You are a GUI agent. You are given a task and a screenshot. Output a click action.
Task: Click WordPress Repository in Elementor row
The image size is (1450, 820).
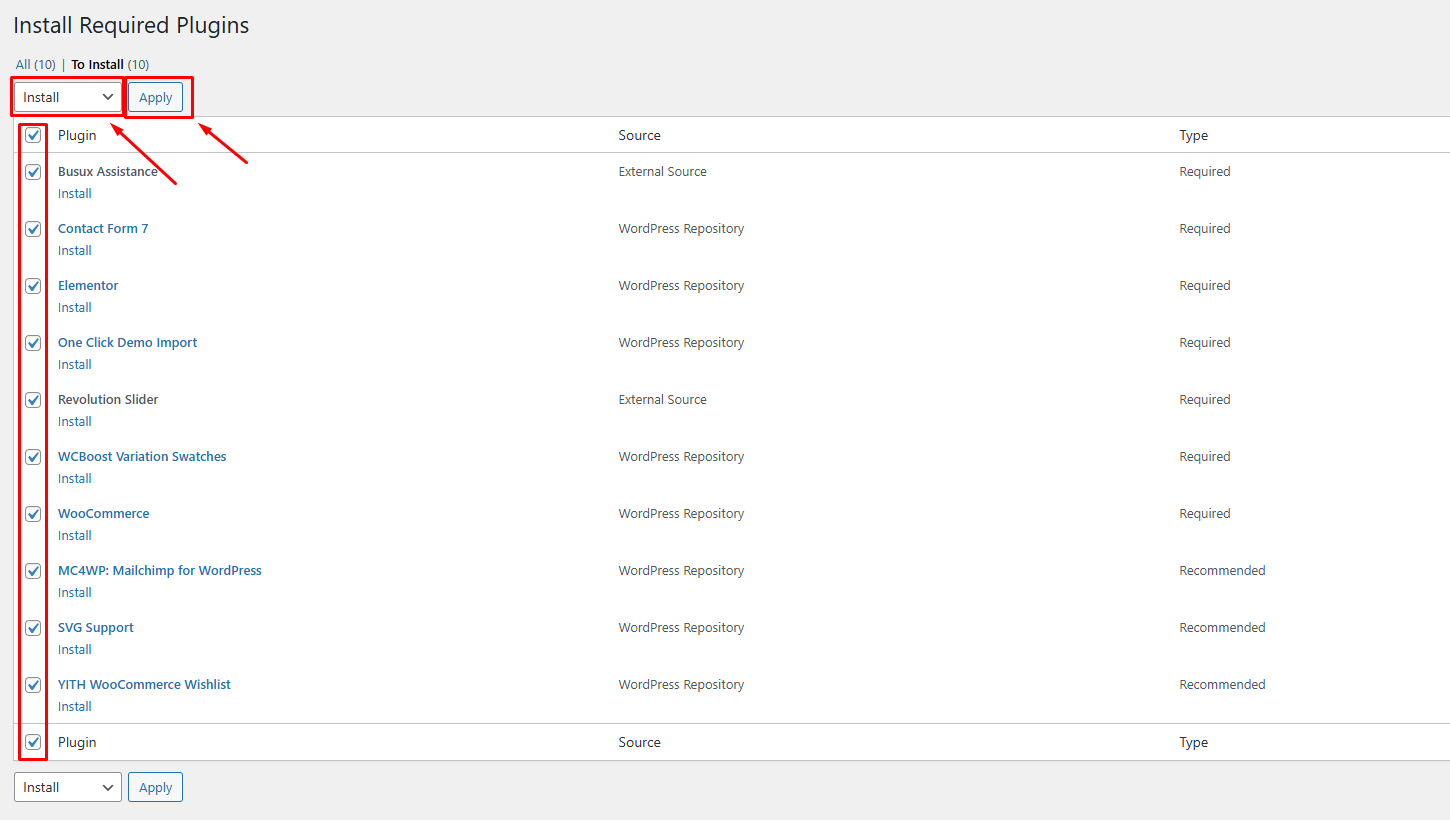pos(682,286)
